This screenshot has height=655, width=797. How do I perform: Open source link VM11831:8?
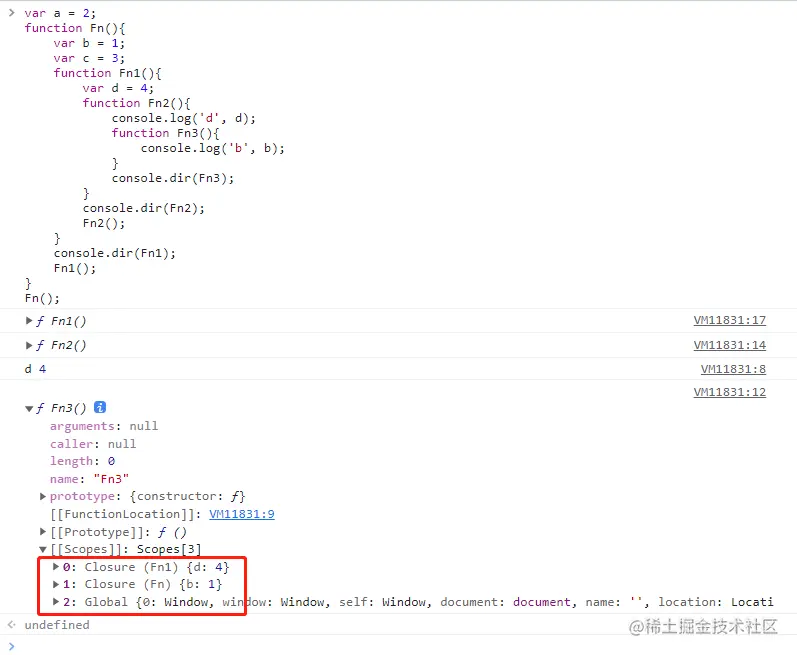pyautogui.click(x=733, y=369)
